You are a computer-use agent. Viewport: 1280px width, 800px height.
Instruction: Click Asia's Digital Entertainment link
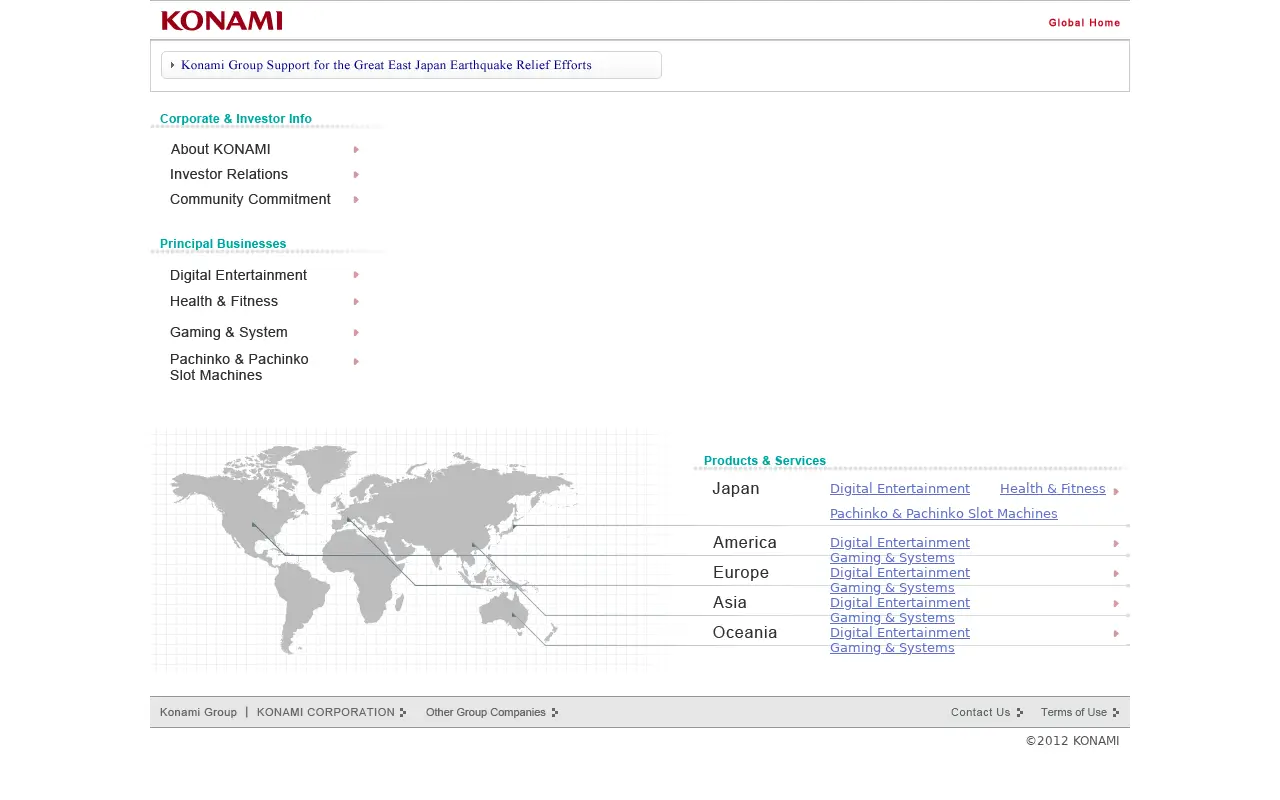click(x=900, y=603)
